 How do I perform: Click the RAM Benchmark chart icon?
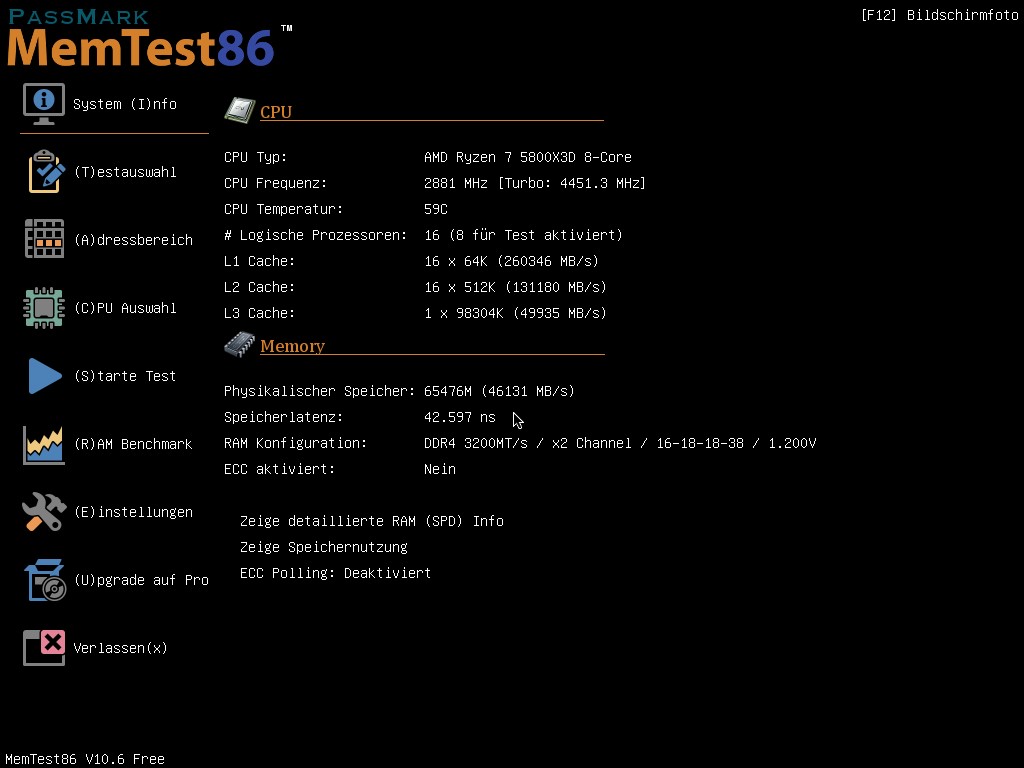click(44, 445)
